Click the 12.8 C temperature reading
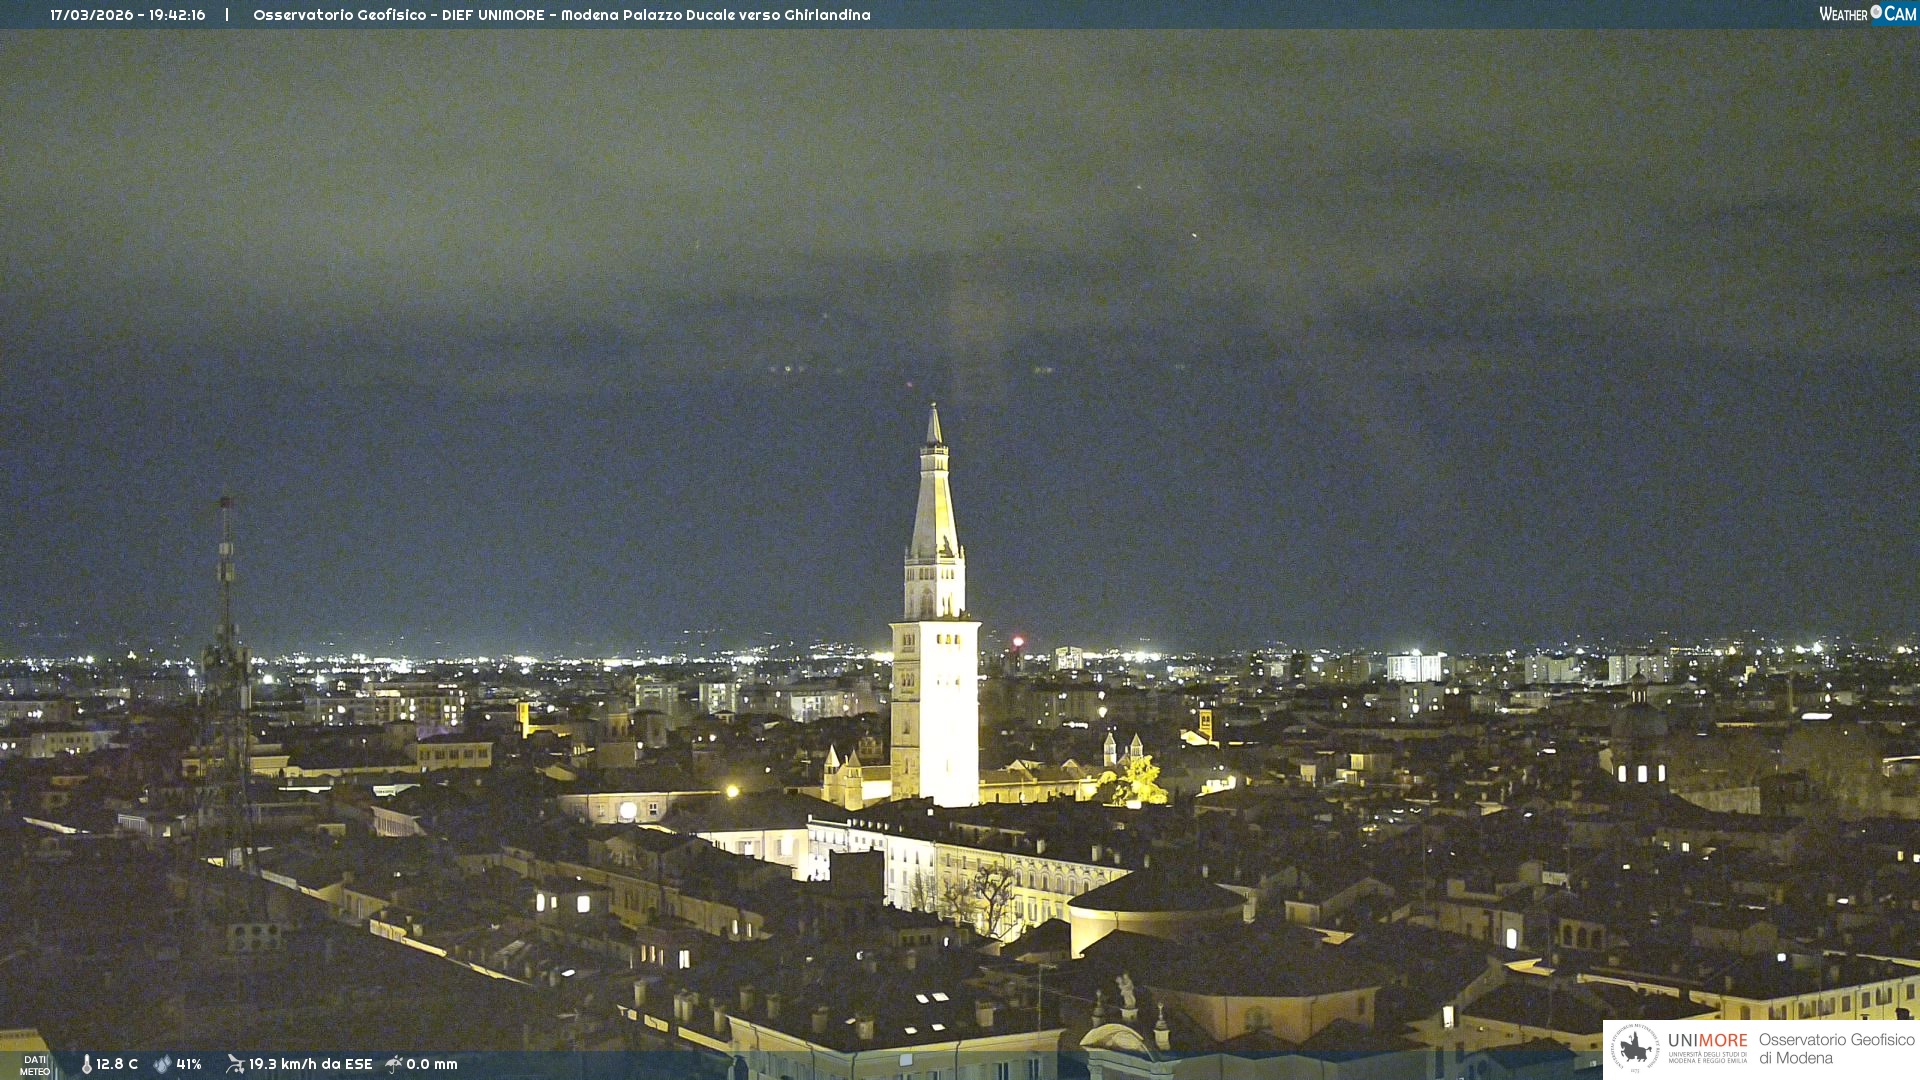The width and height of the screenshot is (1920, 1080). tap(117, 1064)
